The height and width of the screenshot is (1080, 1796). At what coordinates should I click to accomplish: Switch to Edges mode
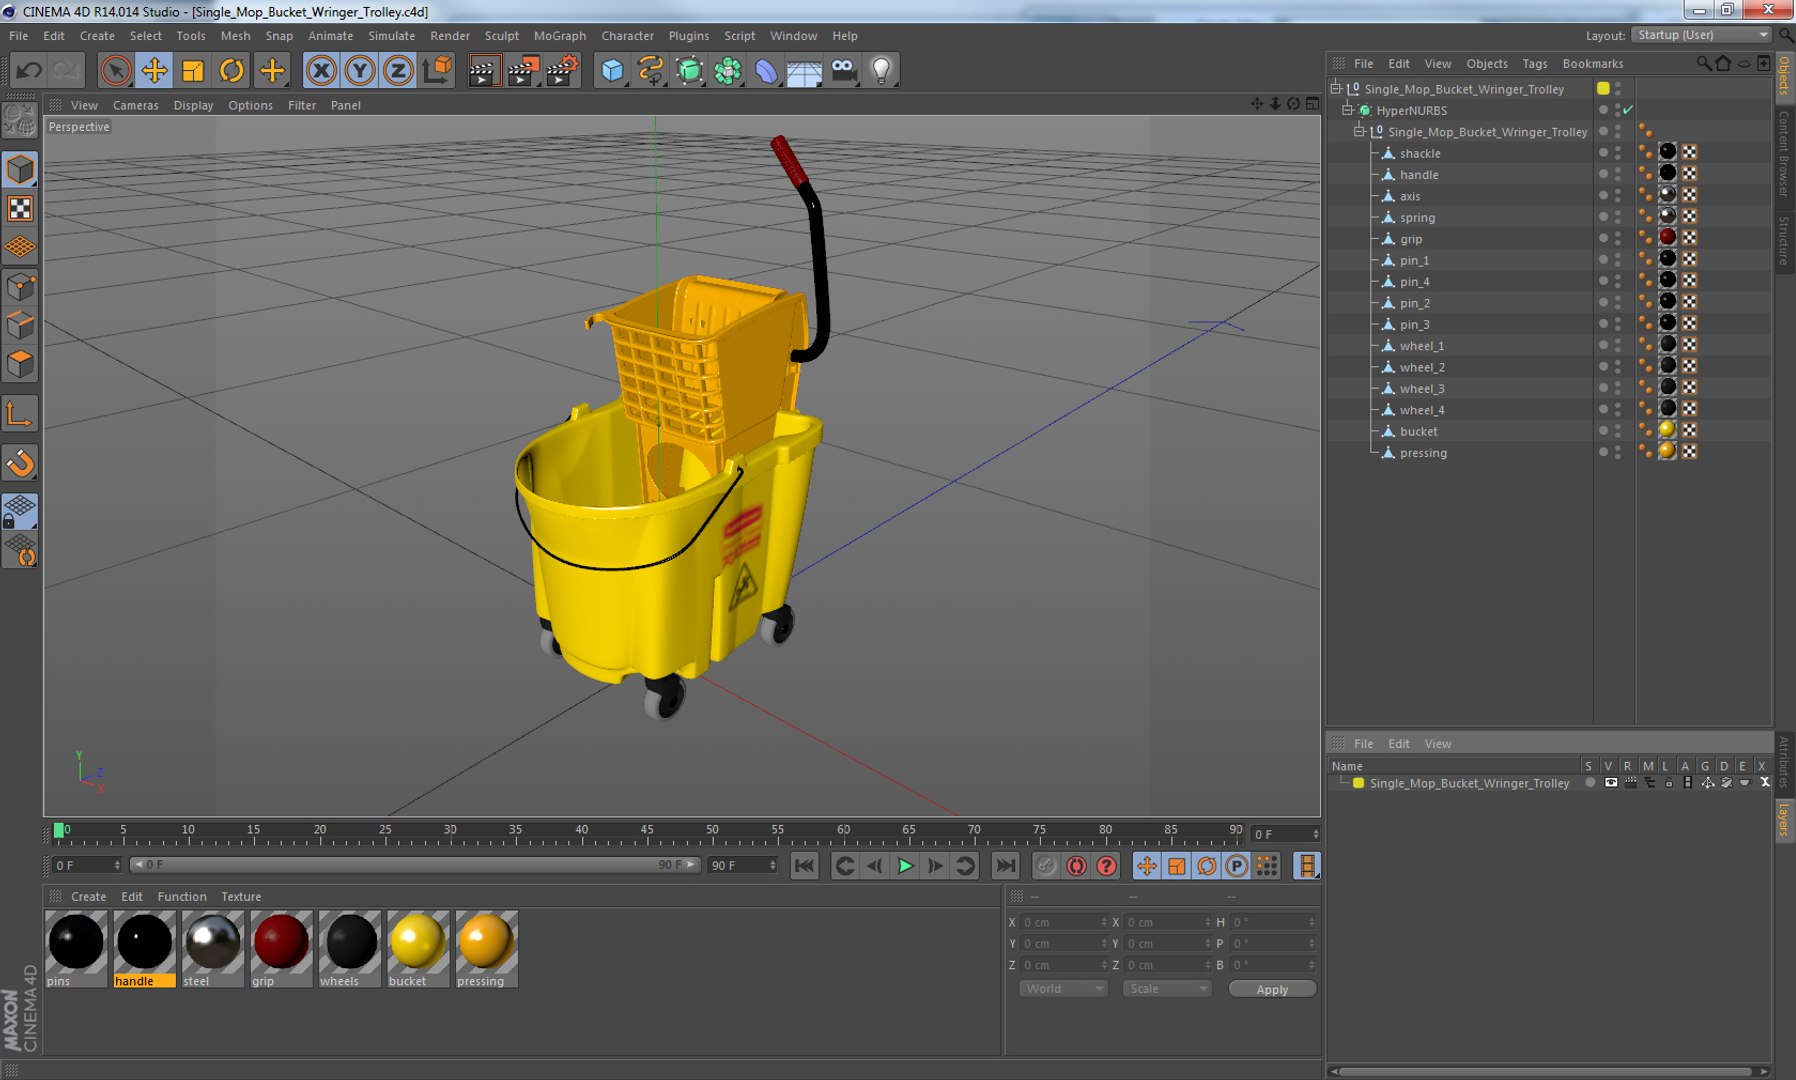point(20,326)
